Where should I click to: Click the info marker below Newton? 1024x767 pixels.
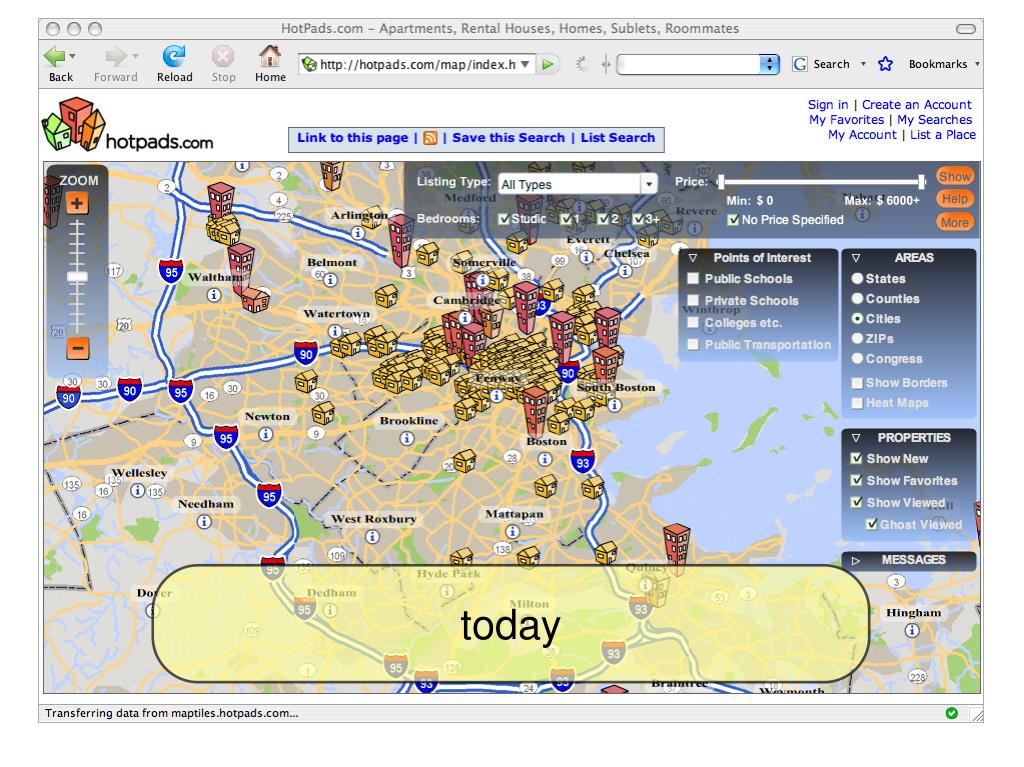(x=265, y=434)
